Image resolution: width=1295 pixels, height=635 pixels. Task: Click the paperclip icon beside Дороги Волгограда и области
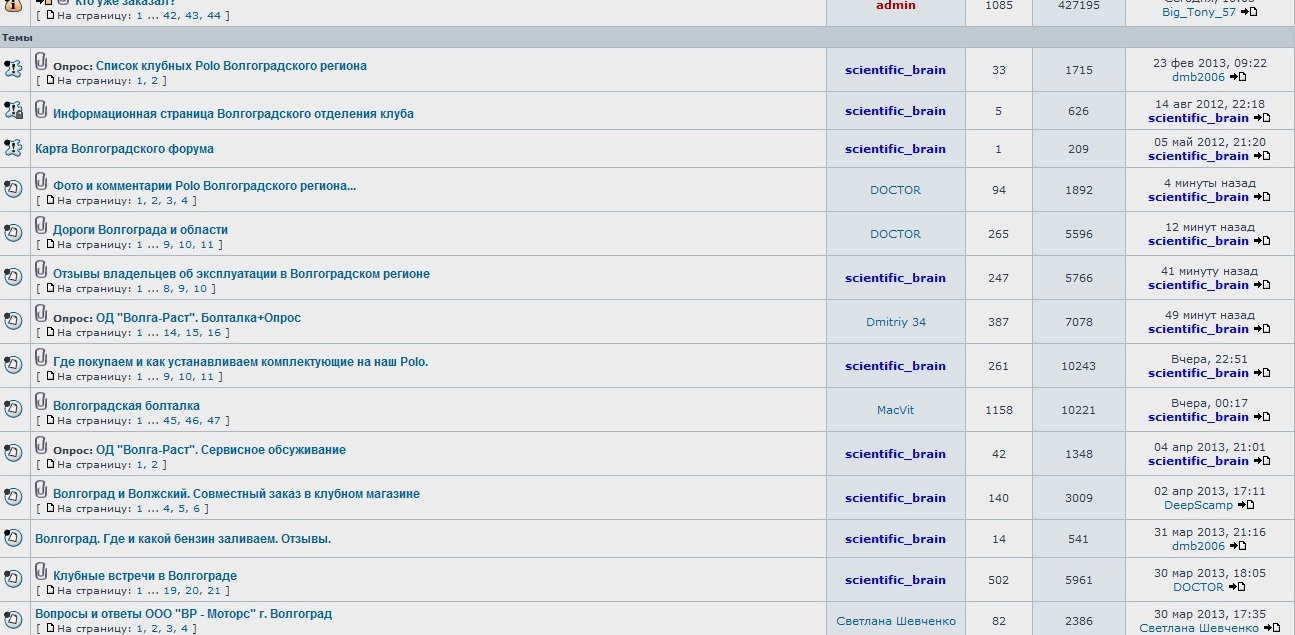[x=41, y=225]
